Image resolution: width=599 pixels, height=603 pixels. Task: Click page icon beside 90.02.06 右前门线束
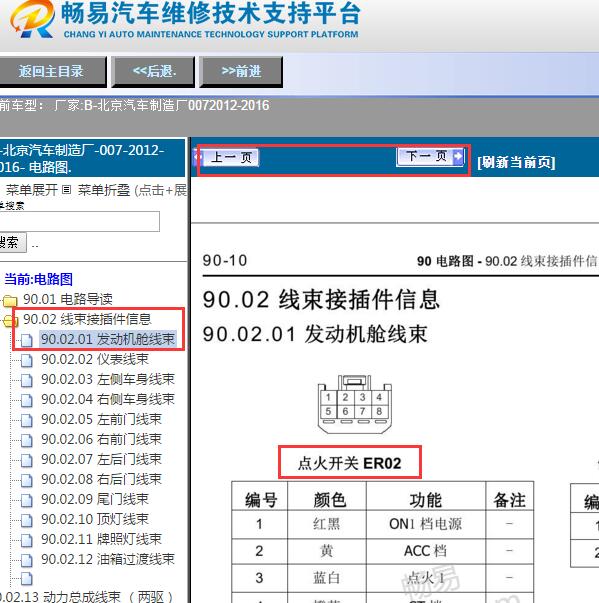click(27, 440)
